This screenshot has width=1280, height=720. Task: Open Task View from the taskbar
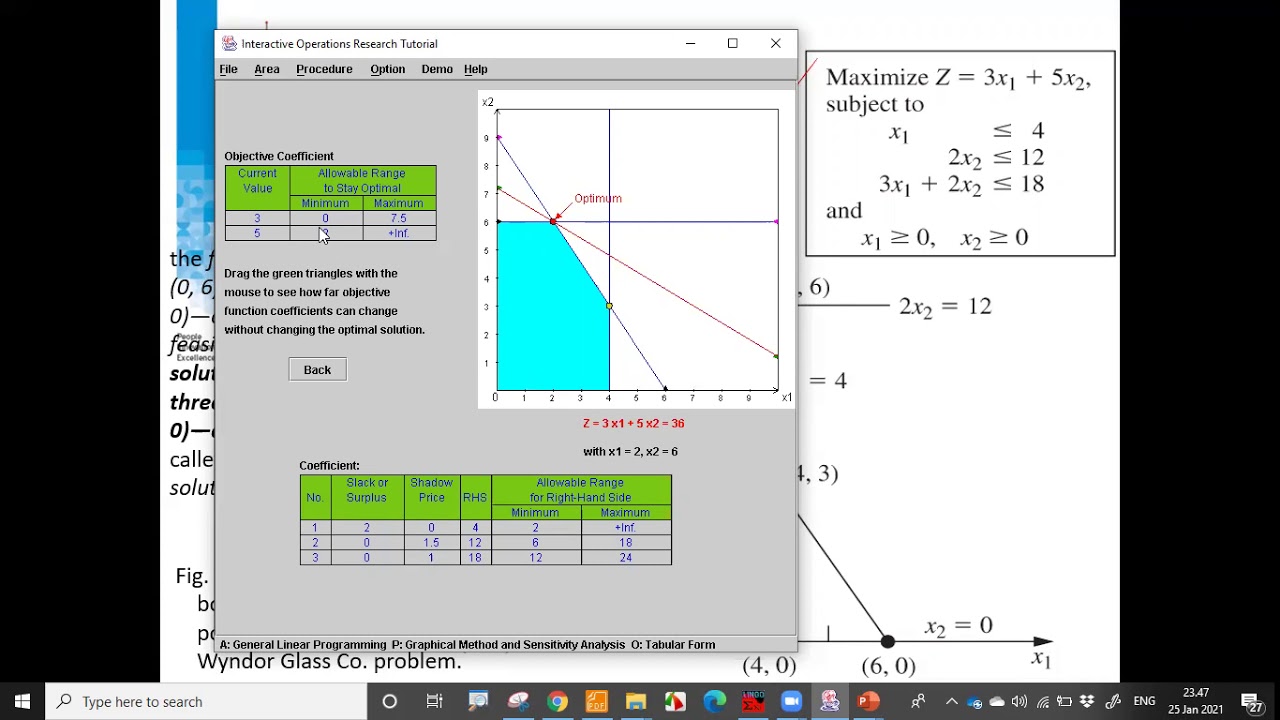pyautogui.click(x=434, y=701)
